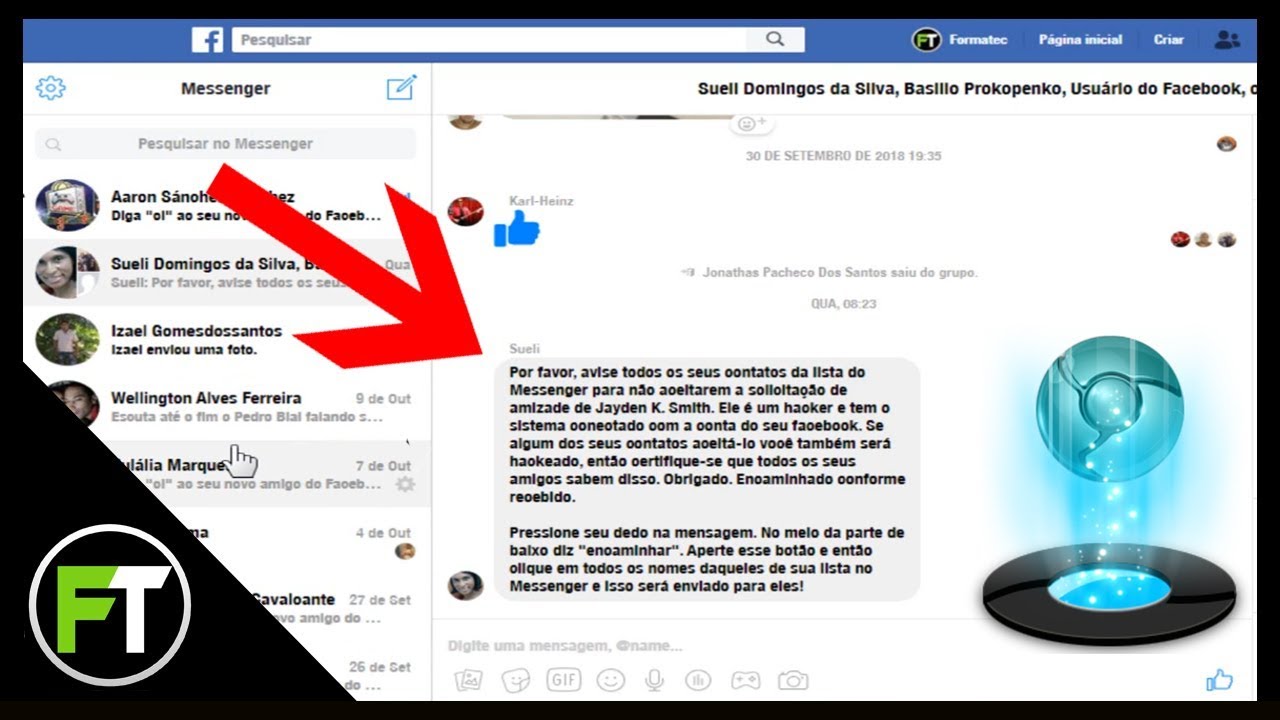This screenshot has width=1280, height=720.
Task: Click Aaron Sánchez conversation avatar
Action: coord(67,205)
